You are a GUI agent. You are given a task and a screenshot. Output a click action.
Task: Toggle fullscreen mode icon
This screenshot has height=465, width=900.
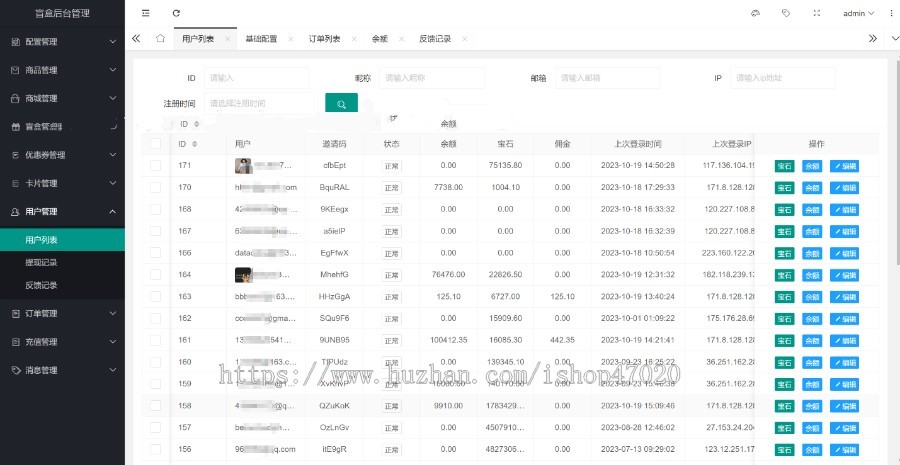(x=817, y=13)
